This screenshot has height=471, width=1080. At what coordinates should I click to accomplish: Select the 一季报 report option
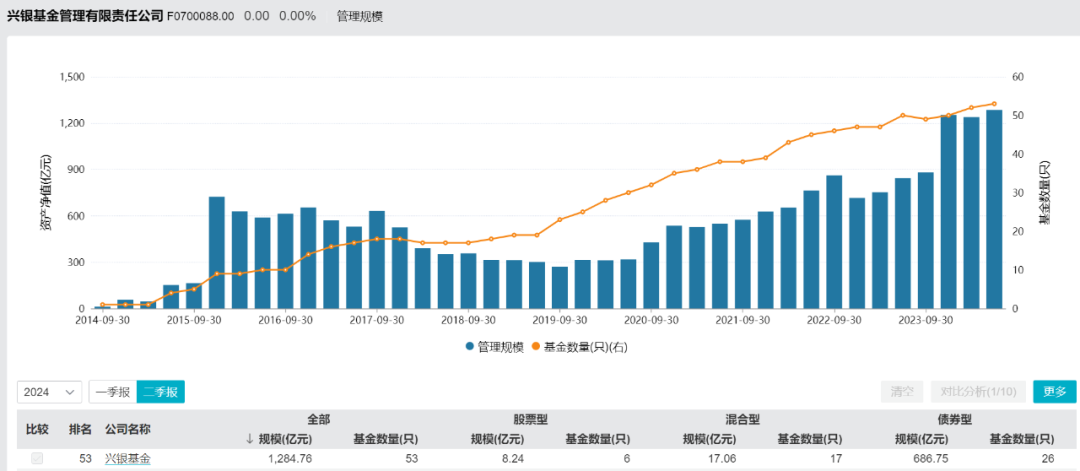(x=112, y=392)
